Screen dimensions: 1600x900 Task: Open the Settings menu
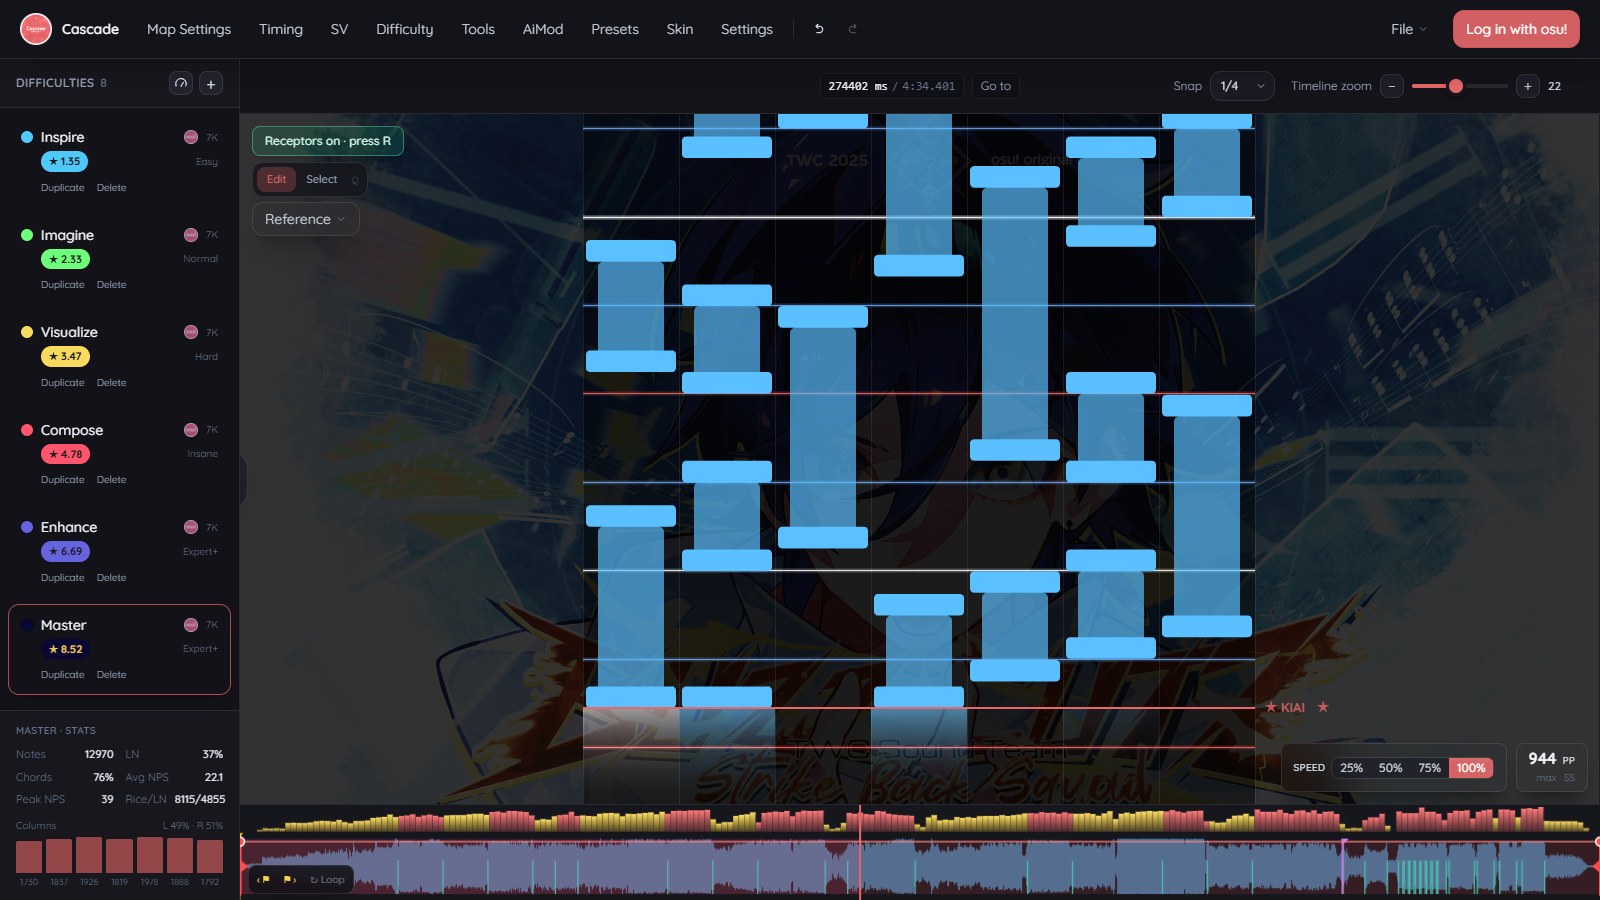pyautogui.click(x=747, y=29)
